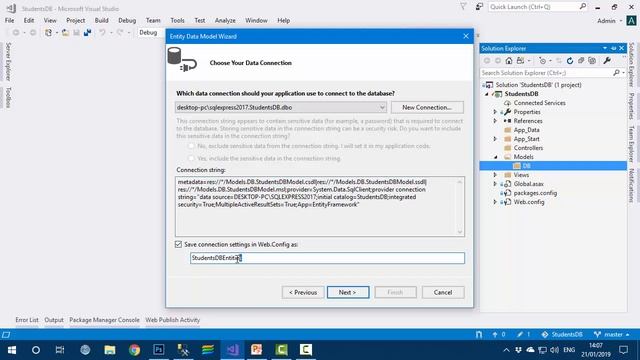This screenshot has height=360, width=640.
Task: Click the Undo toolbar icon
Action: 102,33
